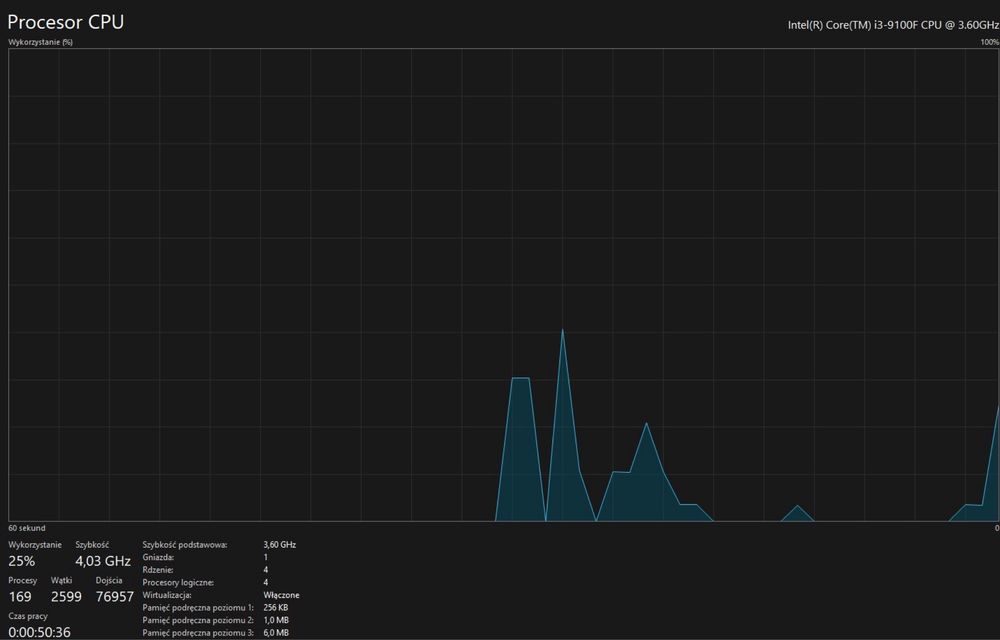This screenshot has width=1000, height=640.
Task: Click the Procesy count 169
Action: [x=20, y=597]
